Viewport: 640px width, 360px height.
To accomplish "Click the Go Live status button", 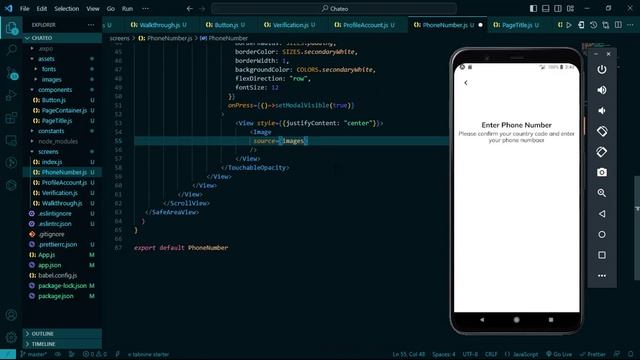I will click(559, 354).
